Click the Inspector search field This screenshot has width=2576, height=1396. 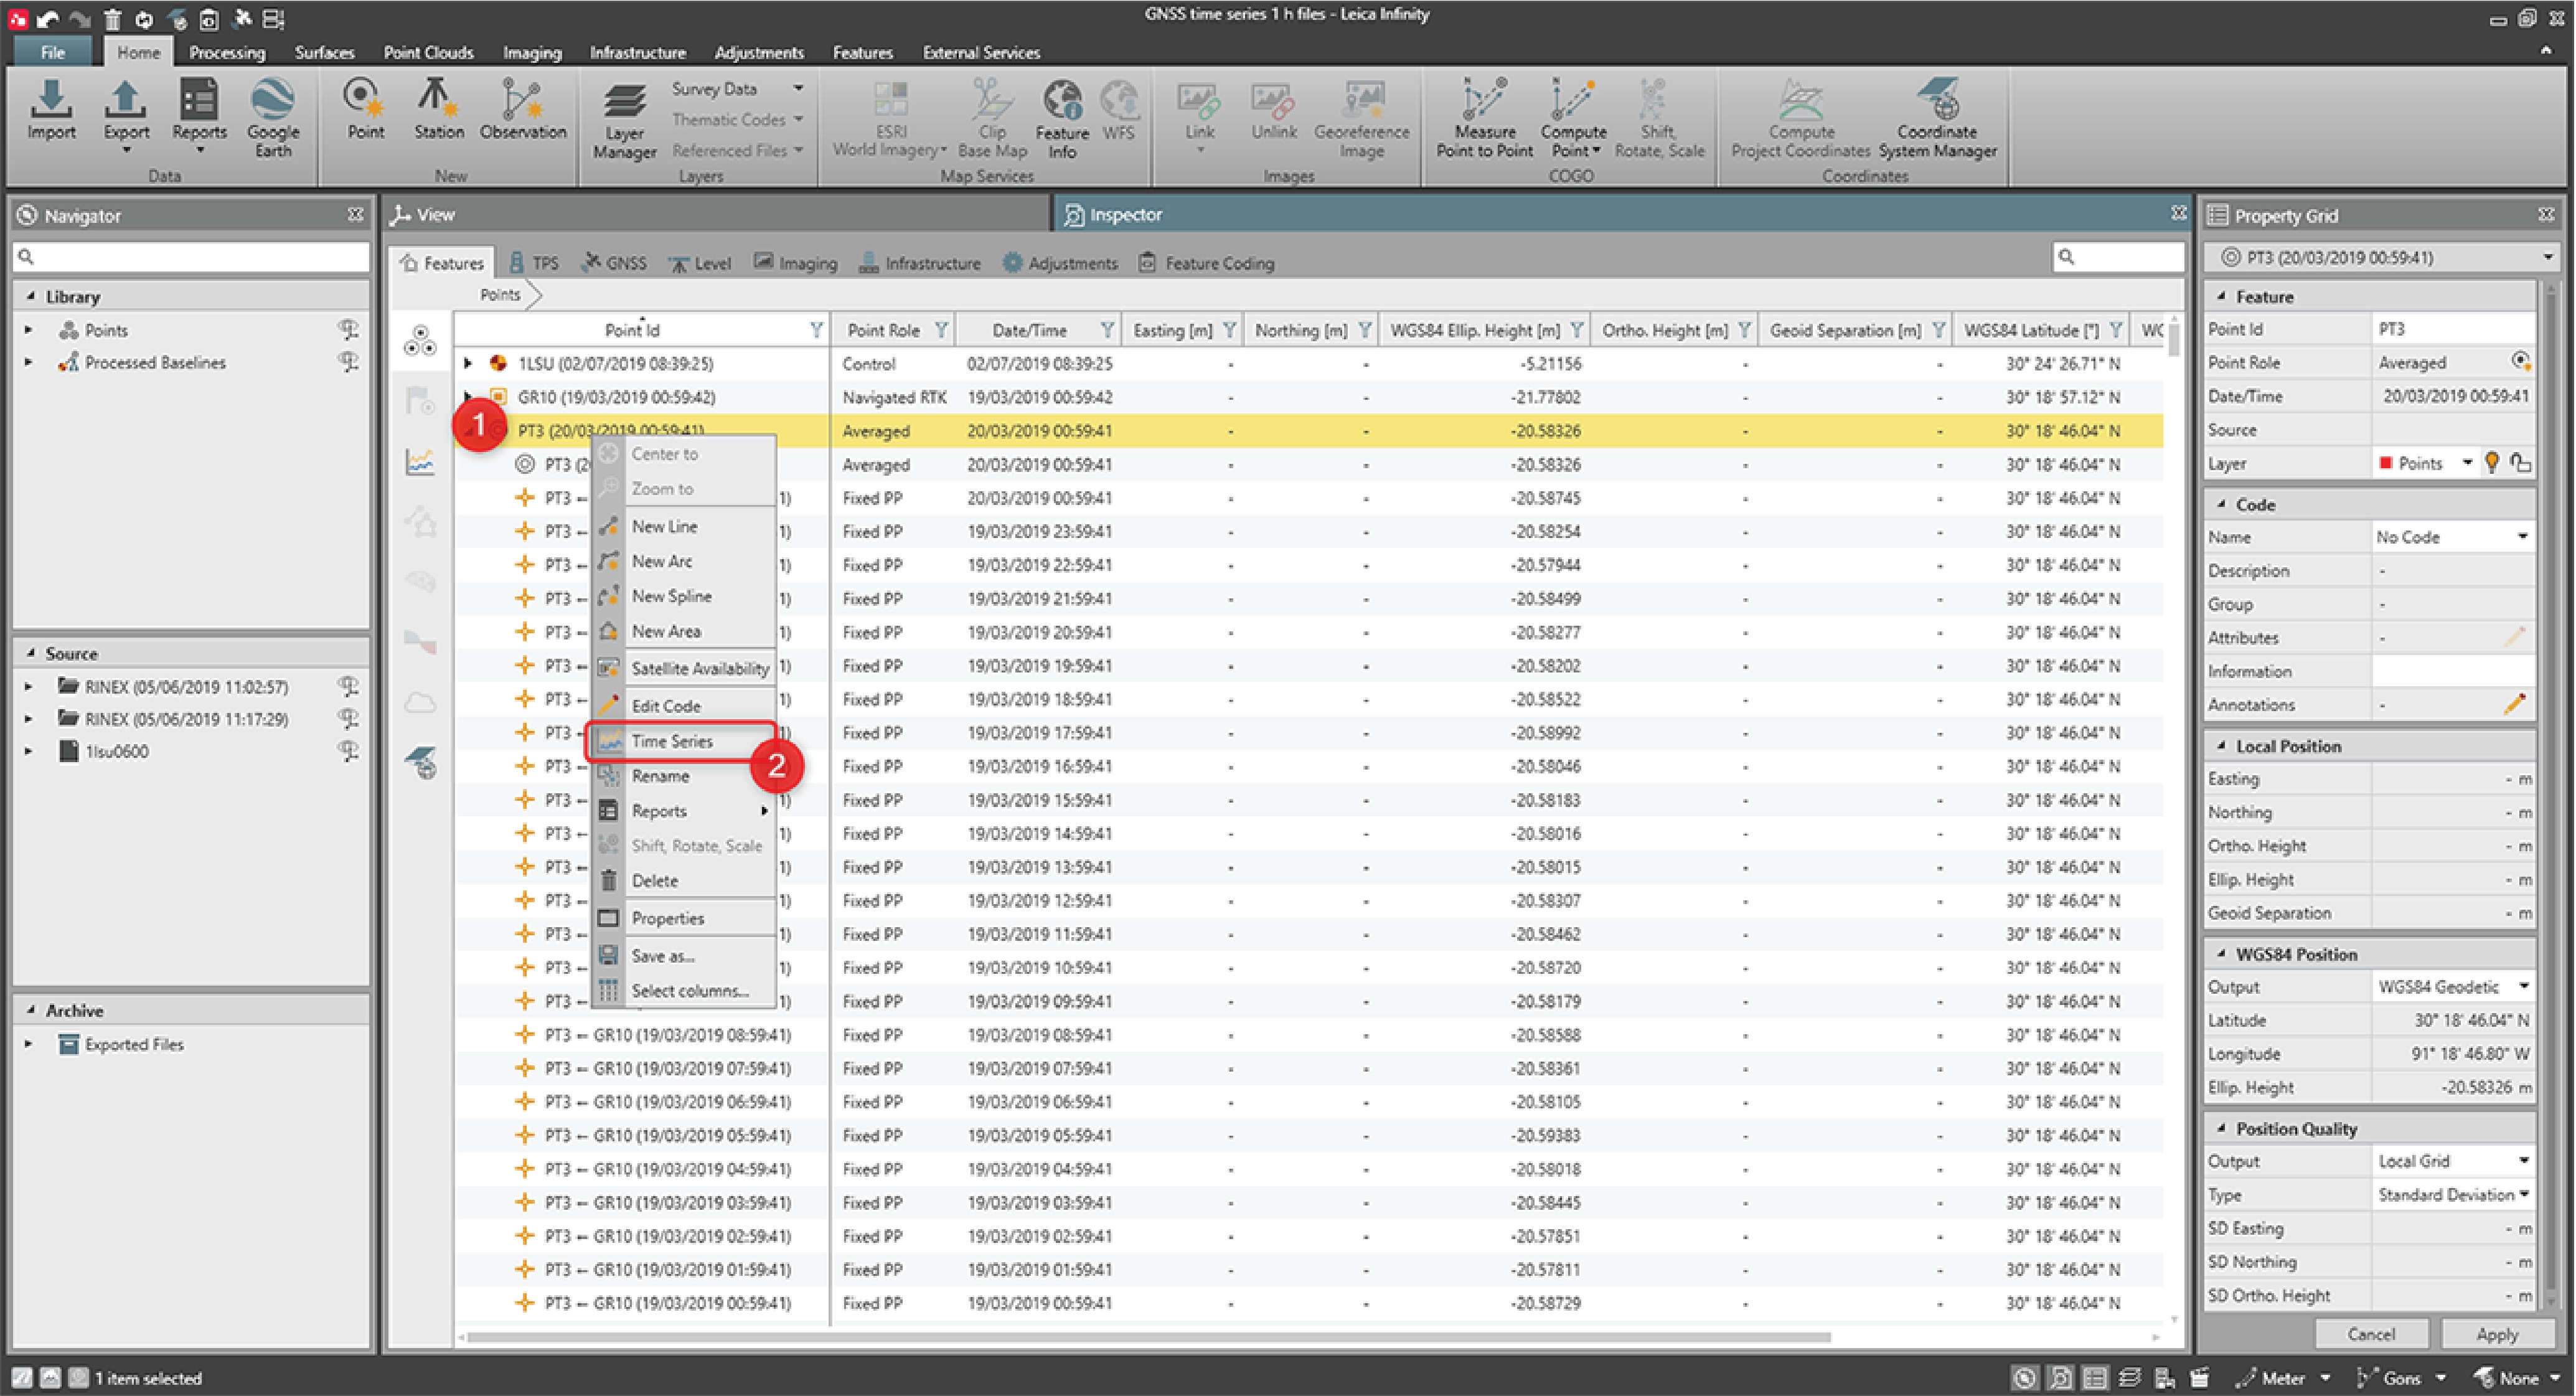pyautogui.click(x=2118, y=257)
